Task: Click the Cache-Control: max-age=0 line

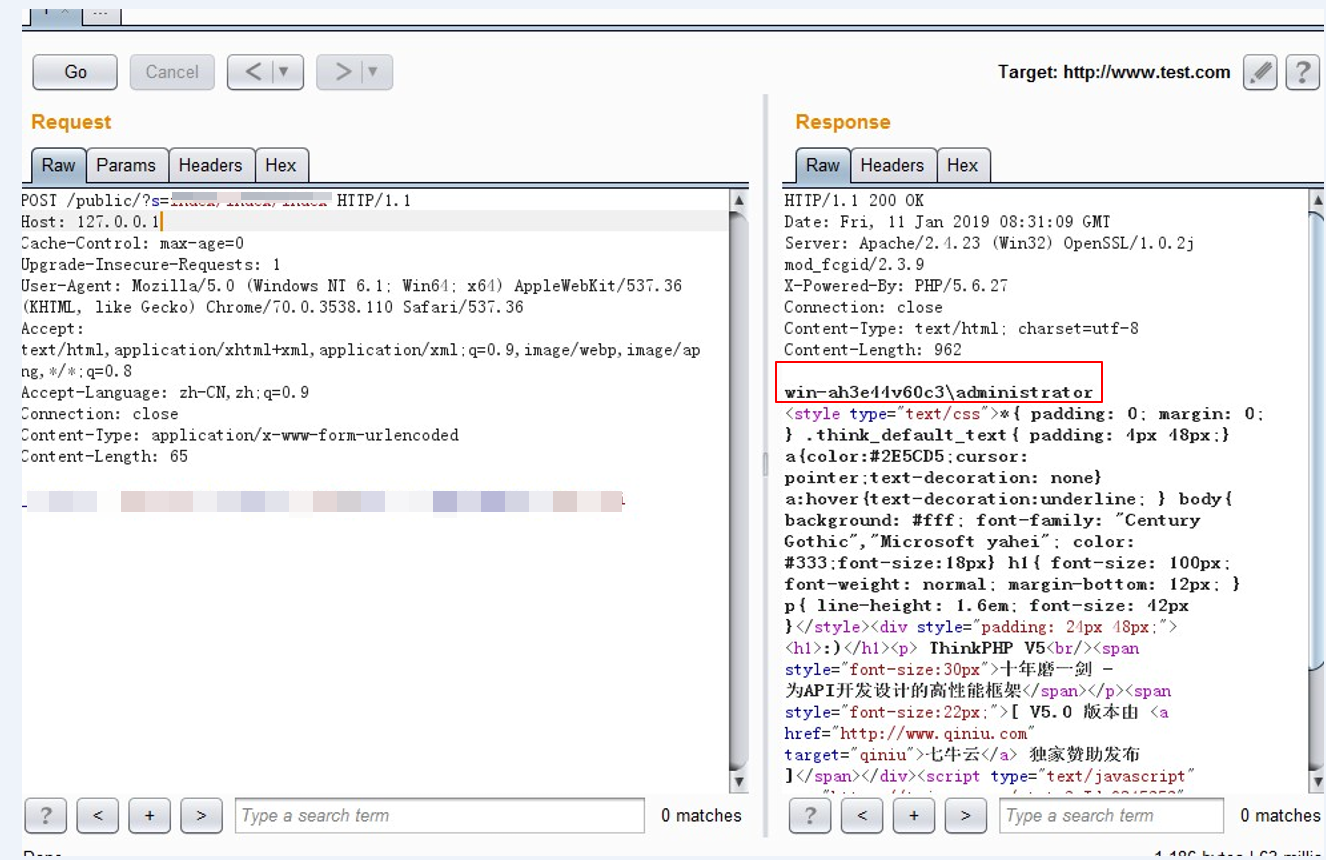Action: click(x=132, y=243)
